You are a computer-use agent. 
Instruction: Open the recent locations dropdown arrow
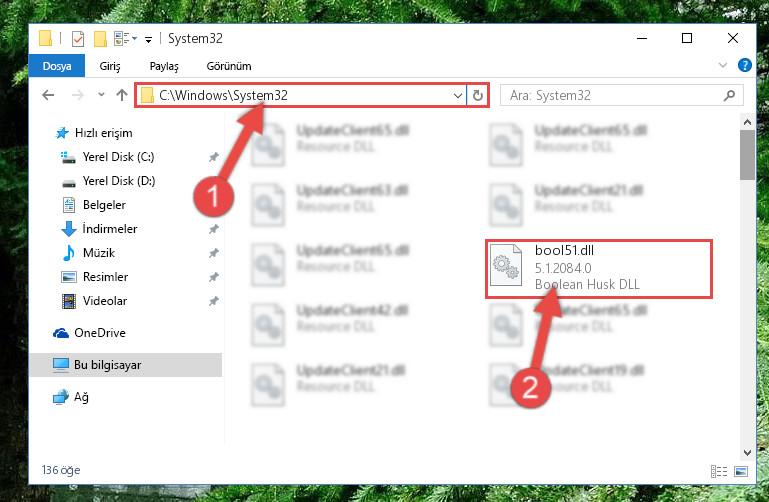(x=101, y=95)
